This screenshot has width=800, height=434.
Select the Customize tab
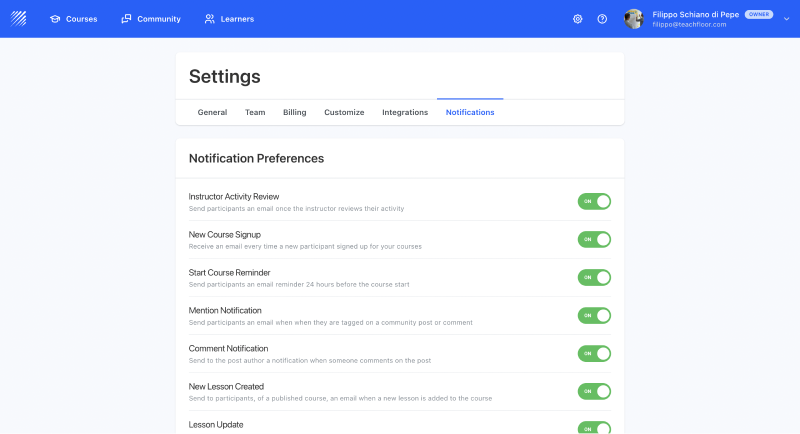344,113
